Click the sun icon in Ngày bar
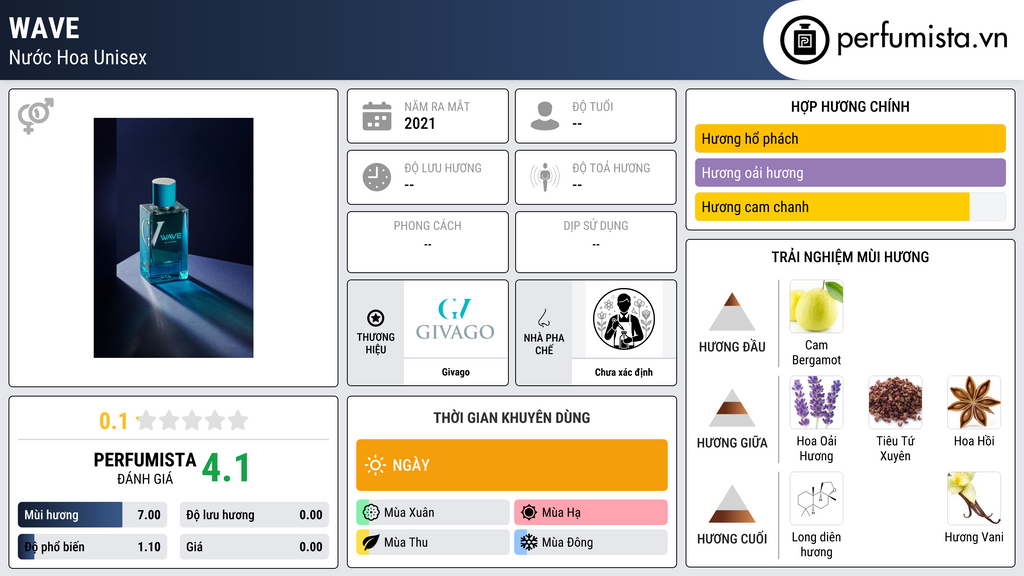The height and width of the screenshot is (576, 1024). (375, 465)
